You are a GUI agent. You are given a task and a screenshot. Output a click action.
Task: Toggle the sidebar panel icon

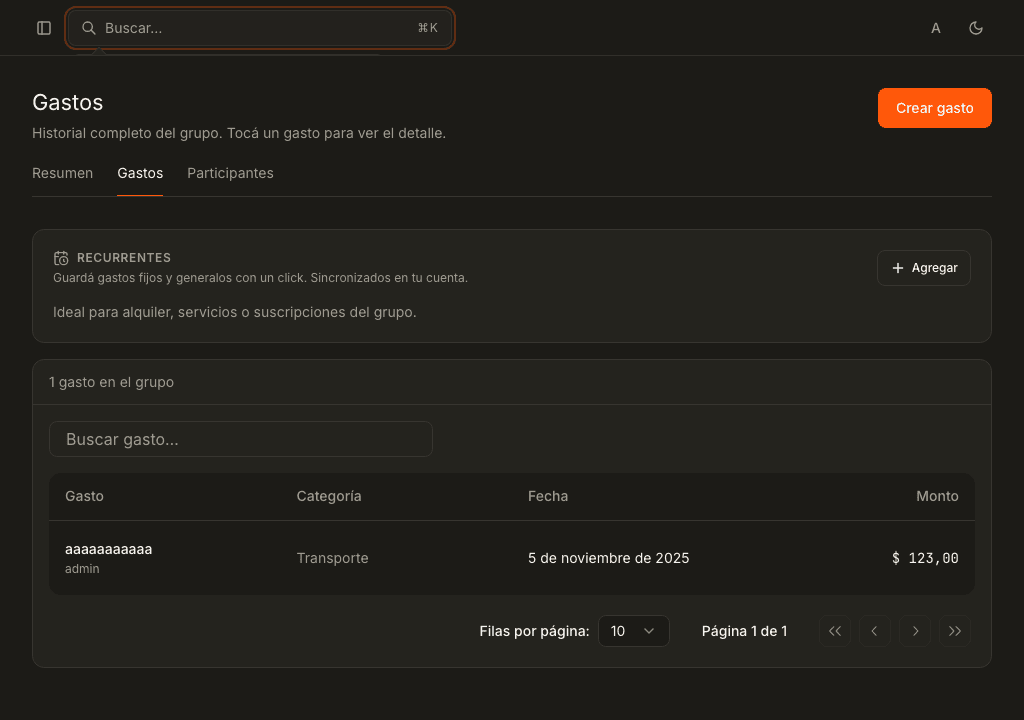[x=44, y=28]
